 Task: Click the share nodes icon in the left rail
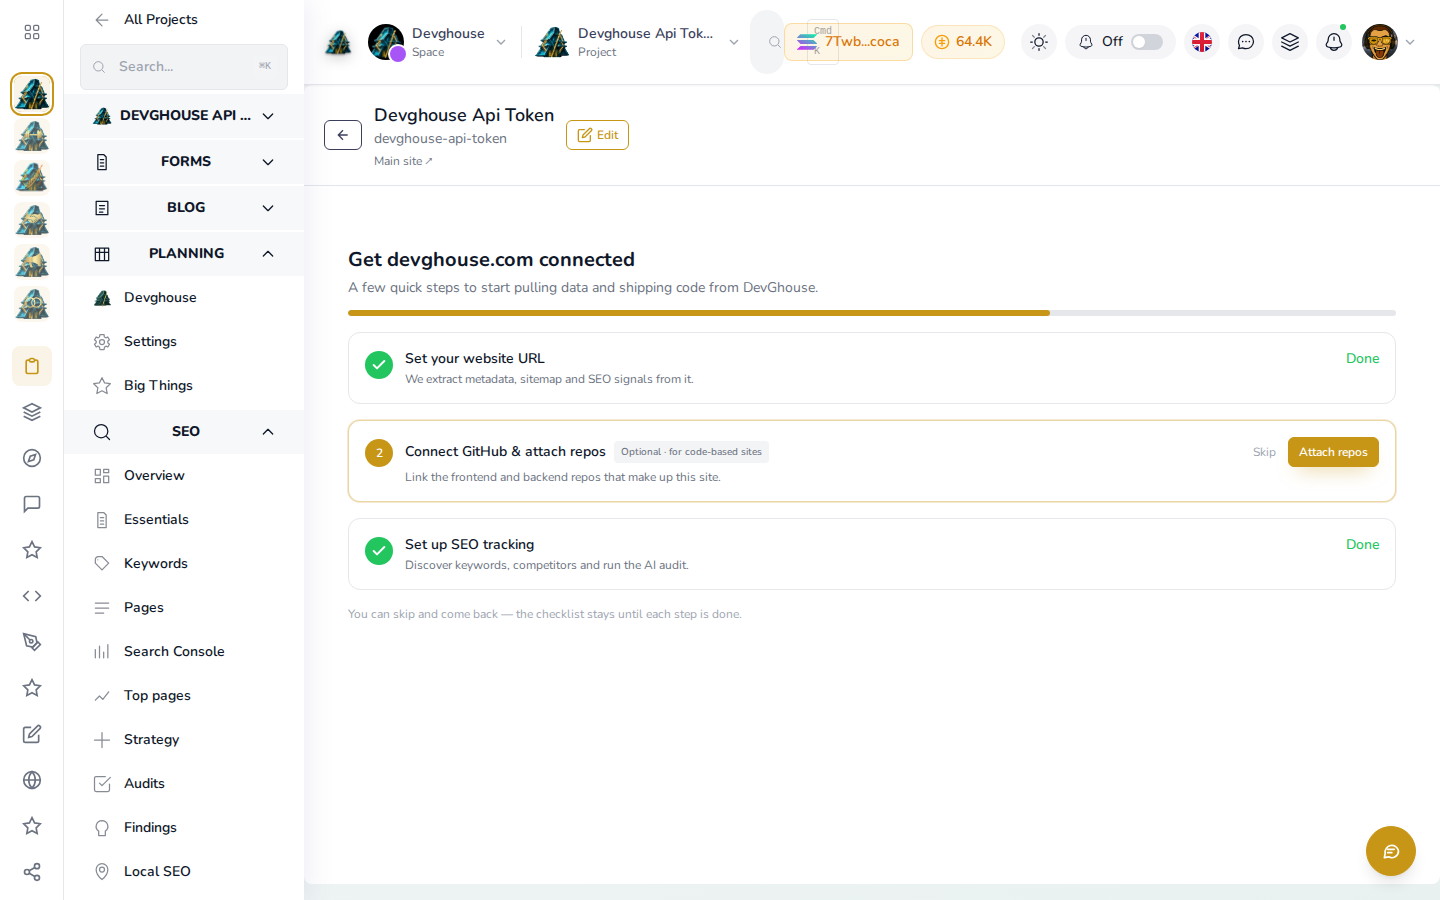click(x=32, y=872)
